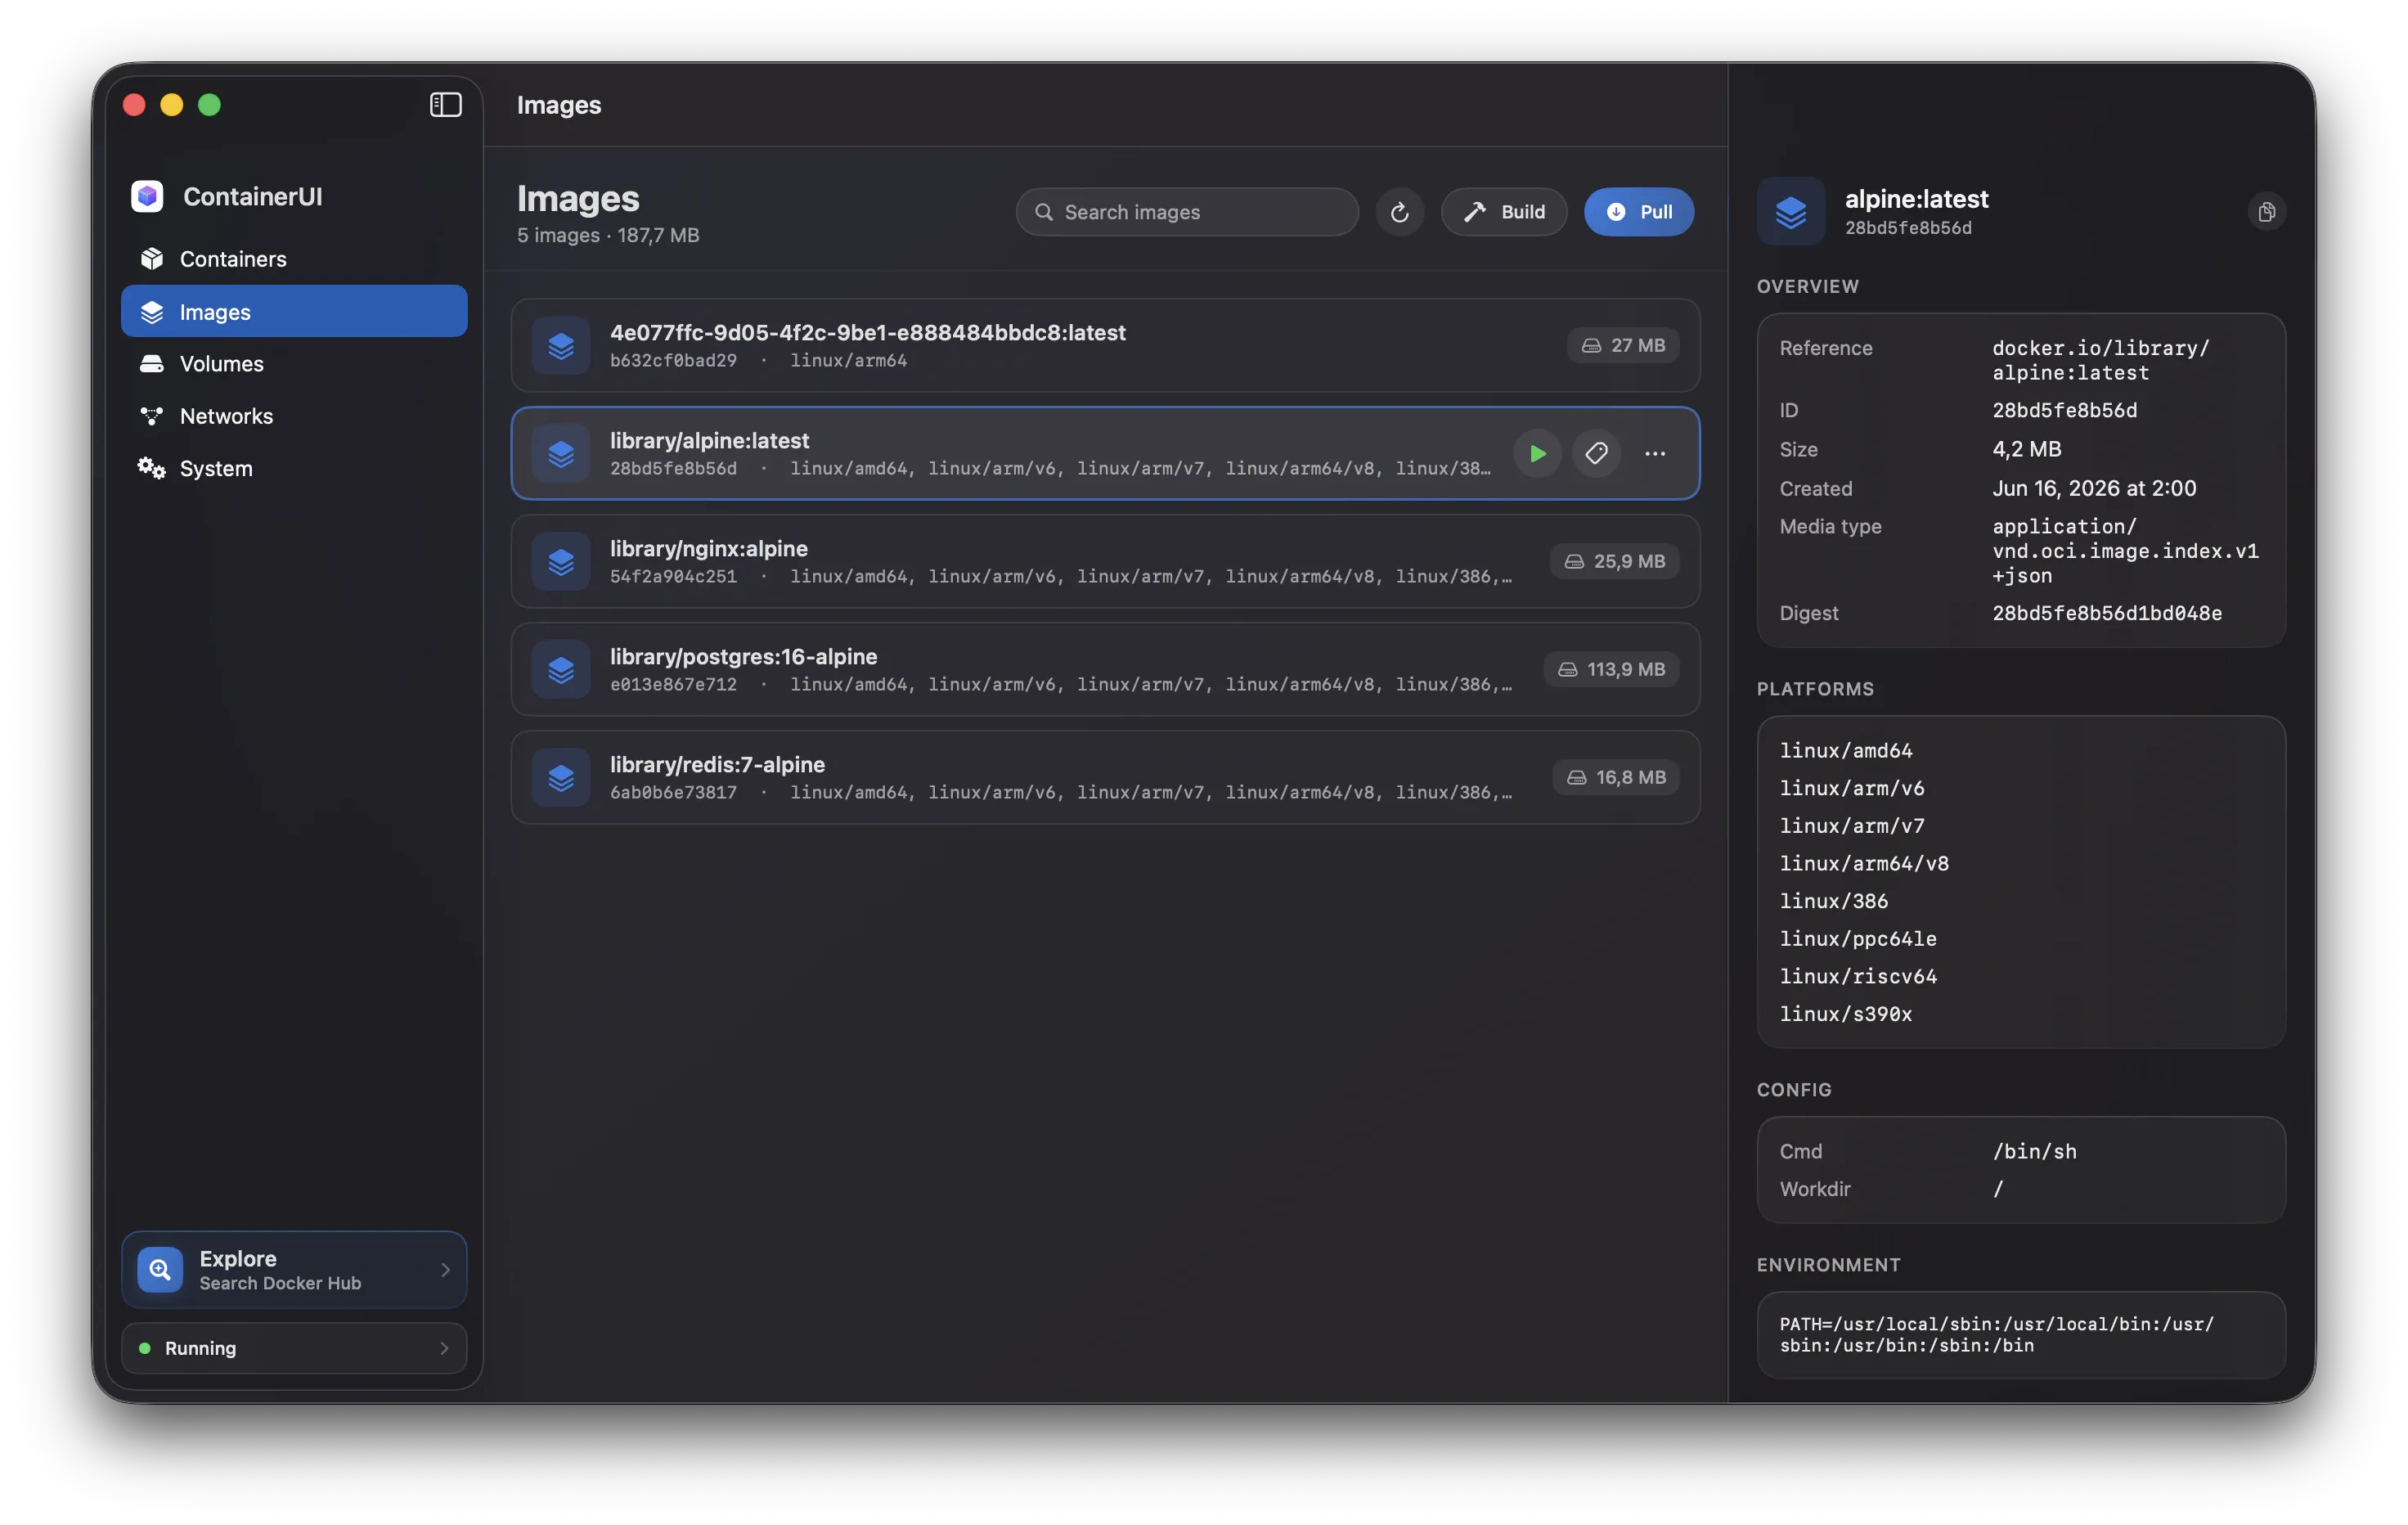This screenshot has height=1525, width=2408.
Task: Select Images in the sidebar
Action: pos(294,311)
